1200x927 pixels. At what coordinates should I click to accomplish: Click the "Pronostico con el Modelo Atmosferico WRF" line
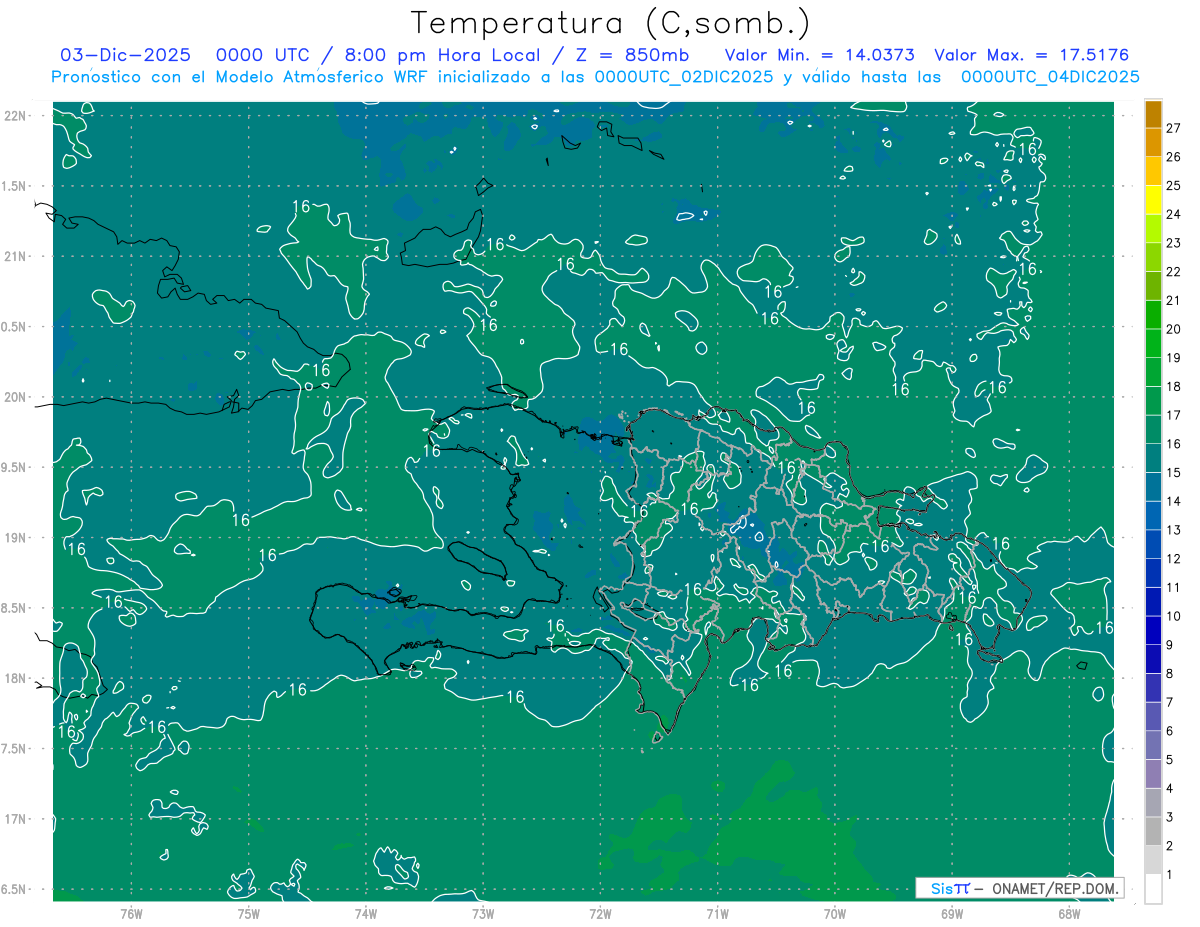point(595,76)
